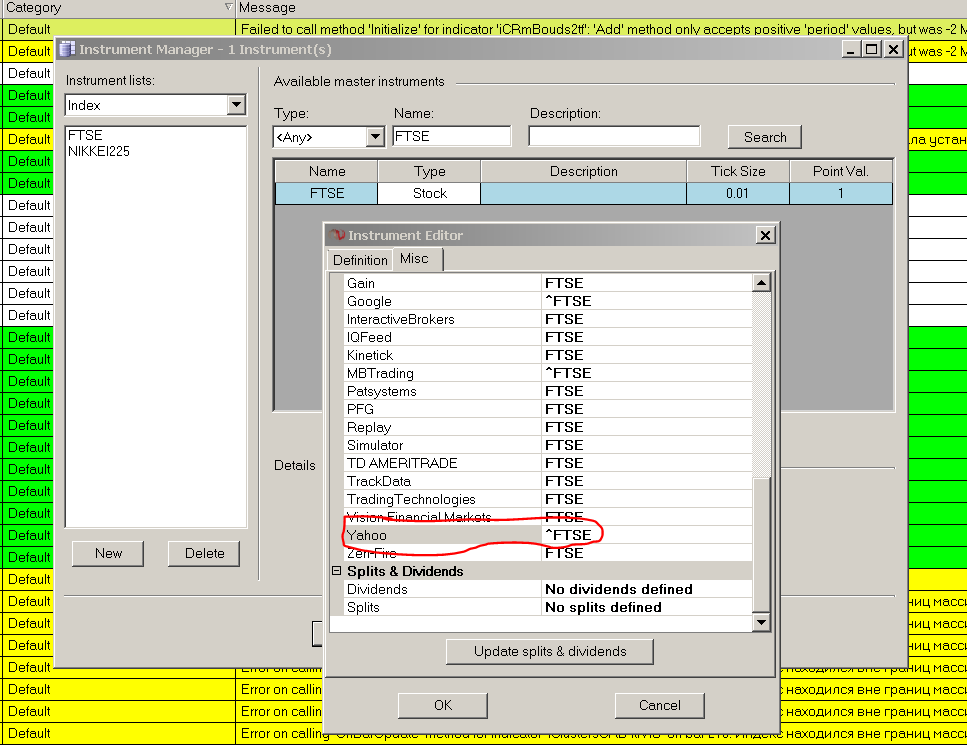Collapse the Splits & Dividends section
967x745 pixels.
tap(337, 571)
